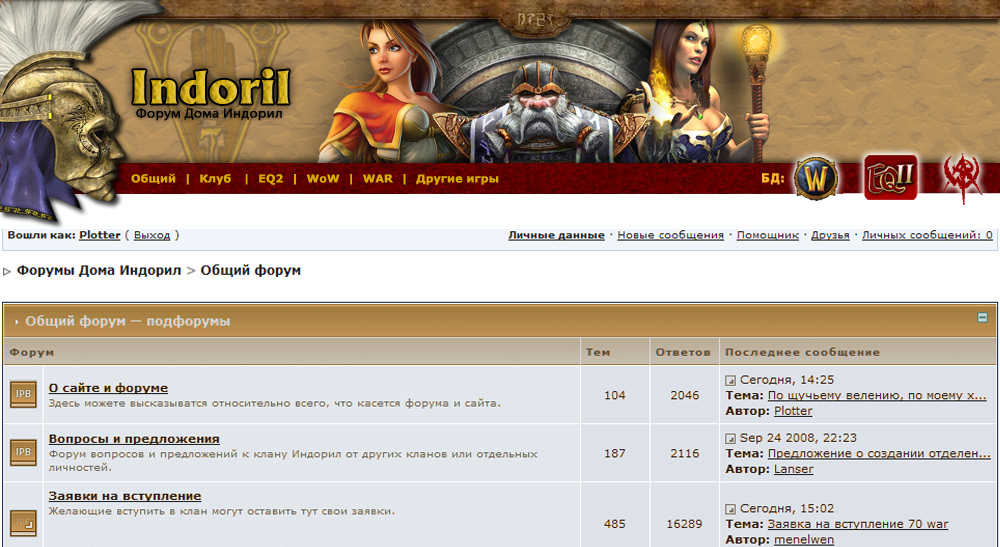The height and width of the screenshot is (547, 1000).
Task: Go to Форумы Дома Индорил breadcrumb
Action: pyautogui.click(x=99, y=270)
